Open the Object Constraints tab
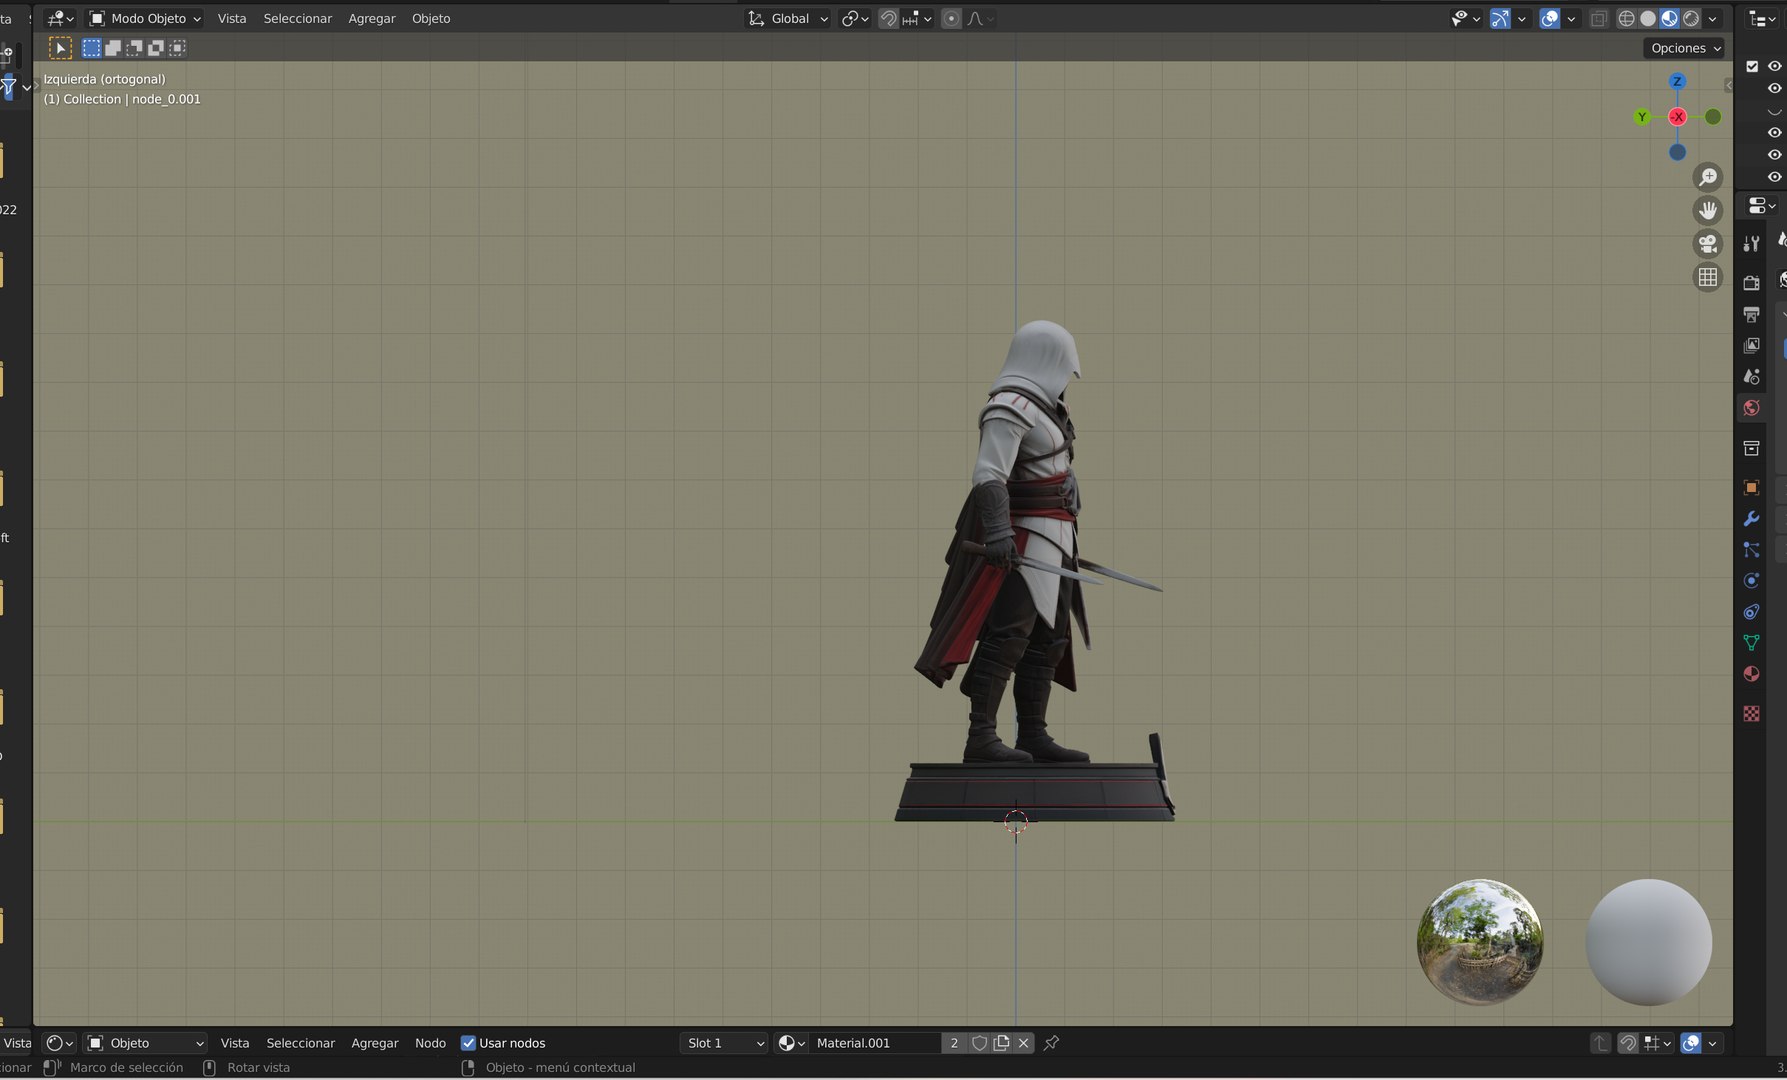 coord(1751,612)
